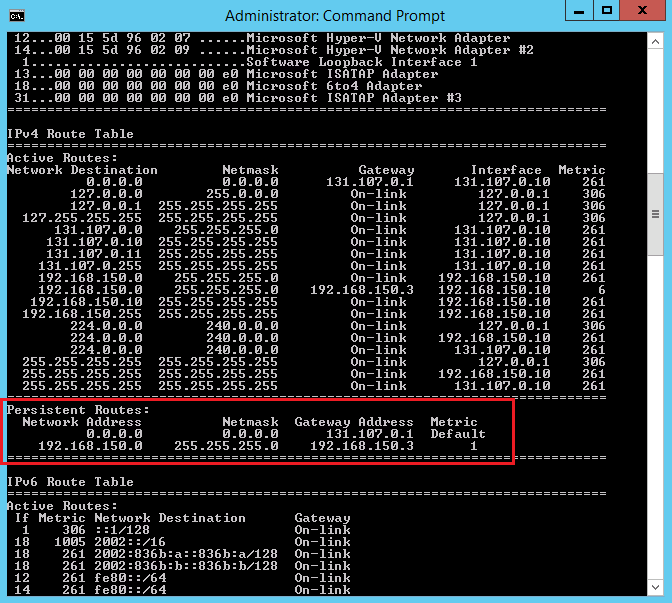Image resolution: width=672 pixels, height=603 pixels.
Task: Click MAC address '00 15 5d 96 02 09'
Action: coord(122,50)
